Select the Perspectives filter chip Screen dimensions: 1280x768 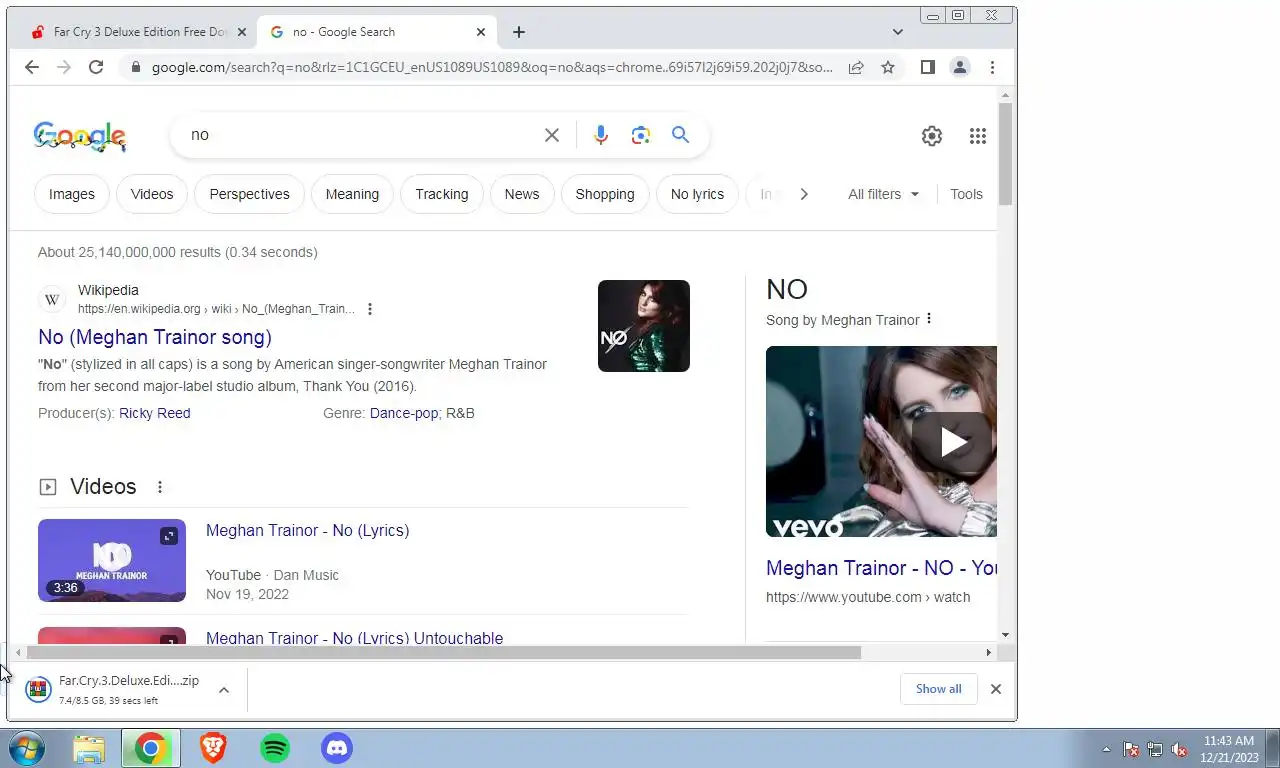coord(249,194)
